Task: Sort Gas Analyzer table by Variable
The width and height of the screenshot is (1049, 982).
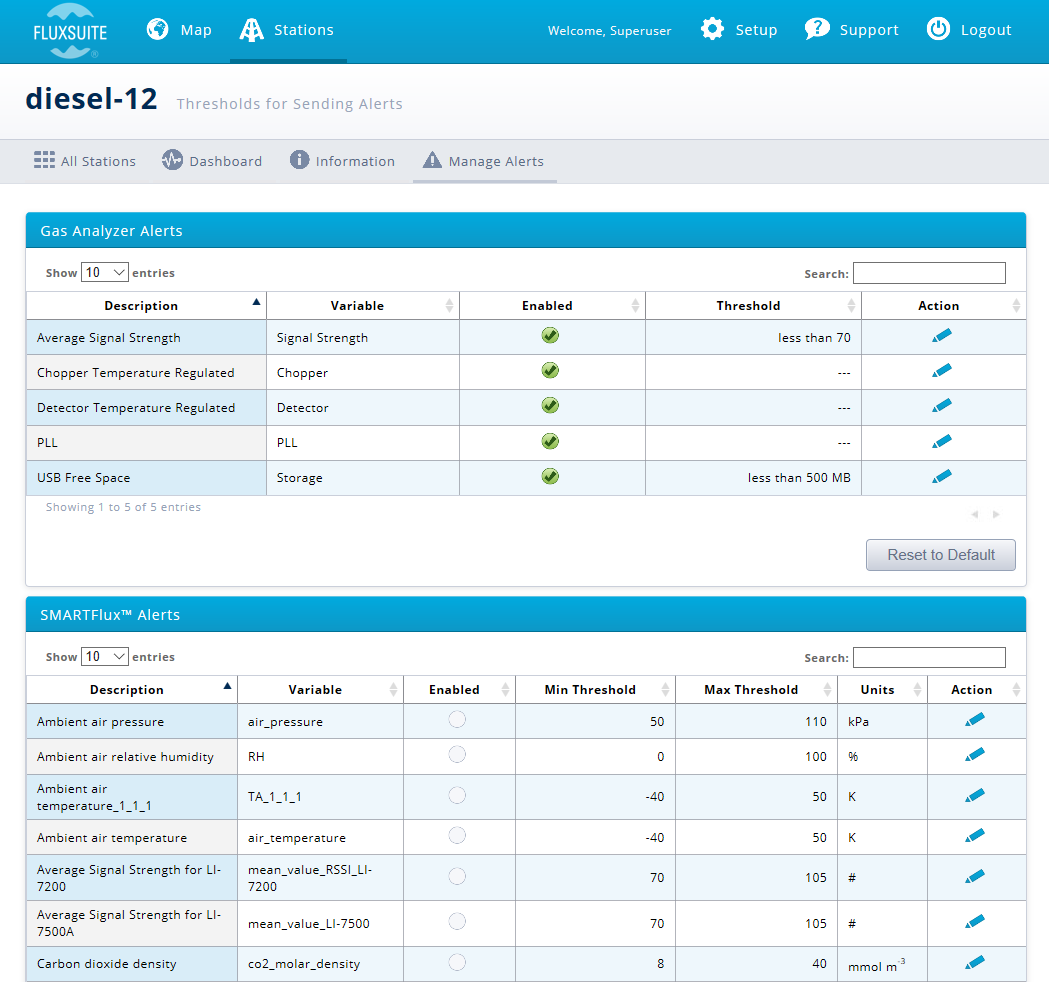Action: [363, 306]
